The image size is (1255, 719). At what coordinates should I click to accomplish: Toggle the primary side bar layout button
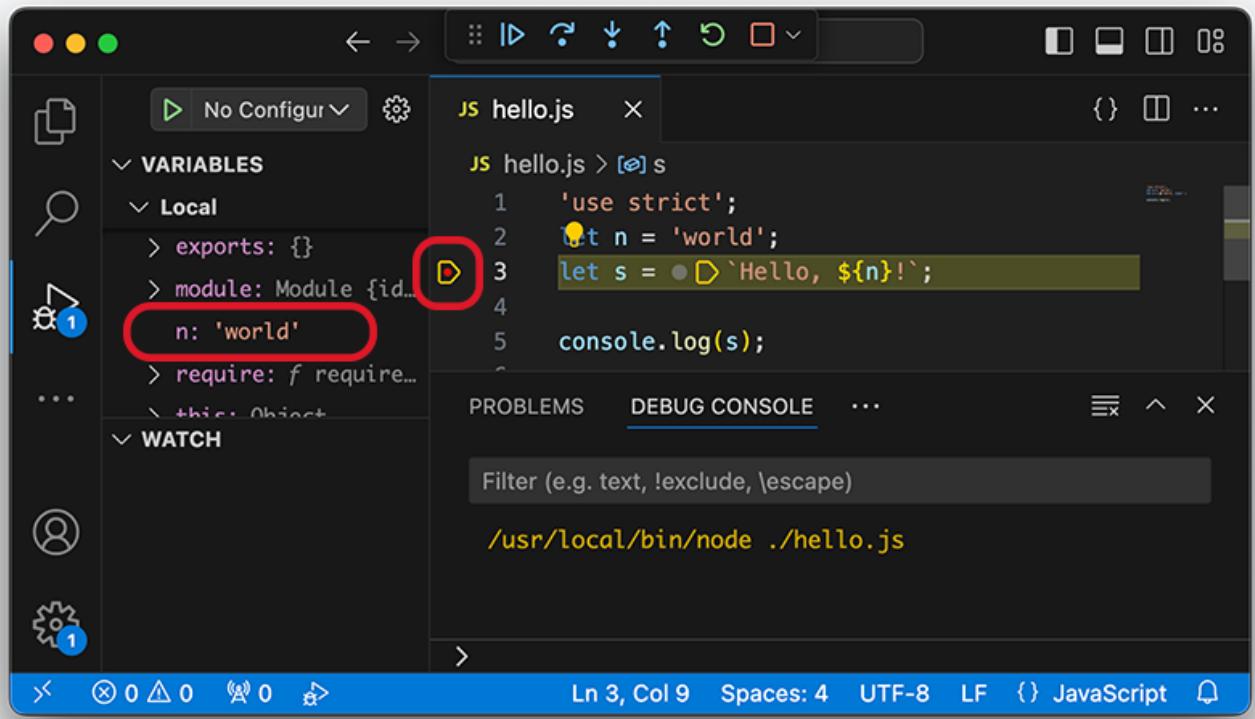[x=1058, y=42]
